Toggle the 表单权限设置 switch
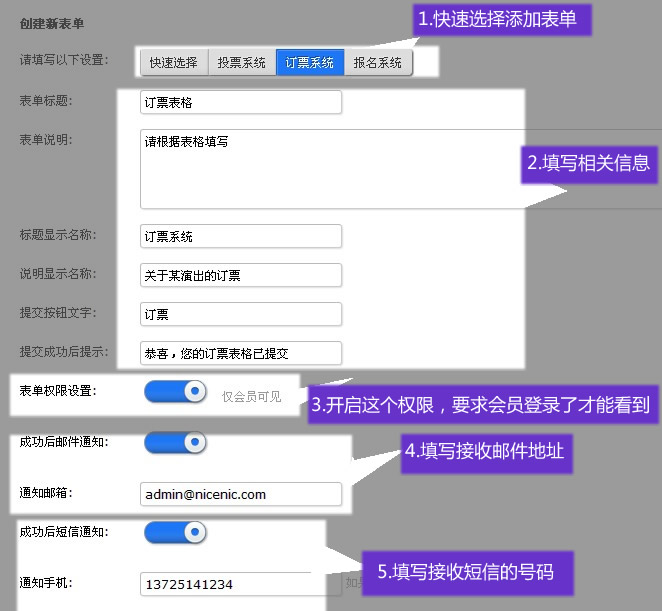The height and width of the screenshot is (611, 662). 175,391
